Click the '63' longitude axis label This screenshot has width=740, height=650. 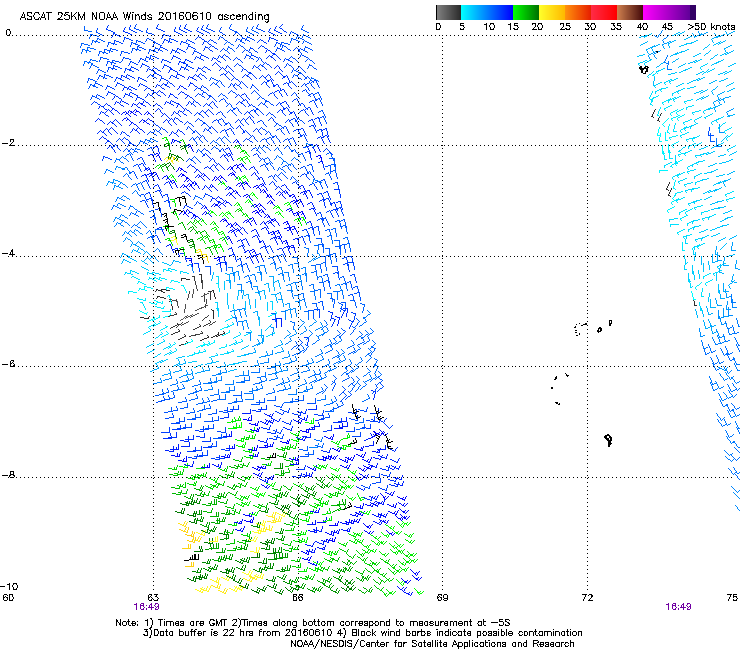pos(153,598)
